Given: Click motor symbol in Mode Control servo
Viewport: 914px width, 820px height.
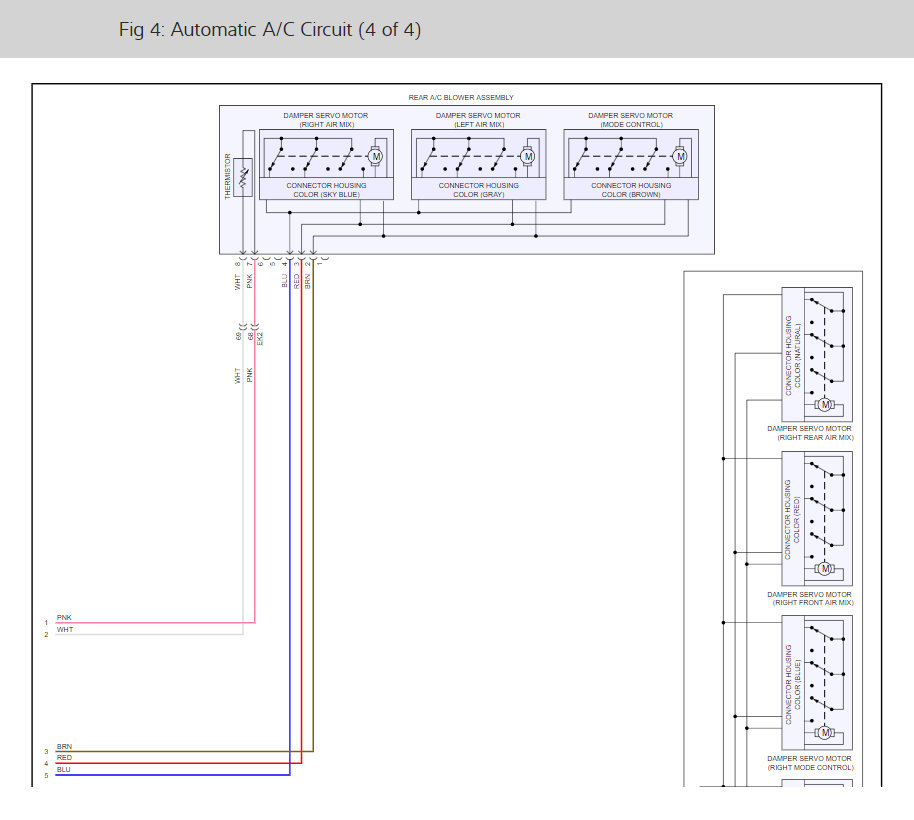Looking at the screenshot, I should pos(680,157).
